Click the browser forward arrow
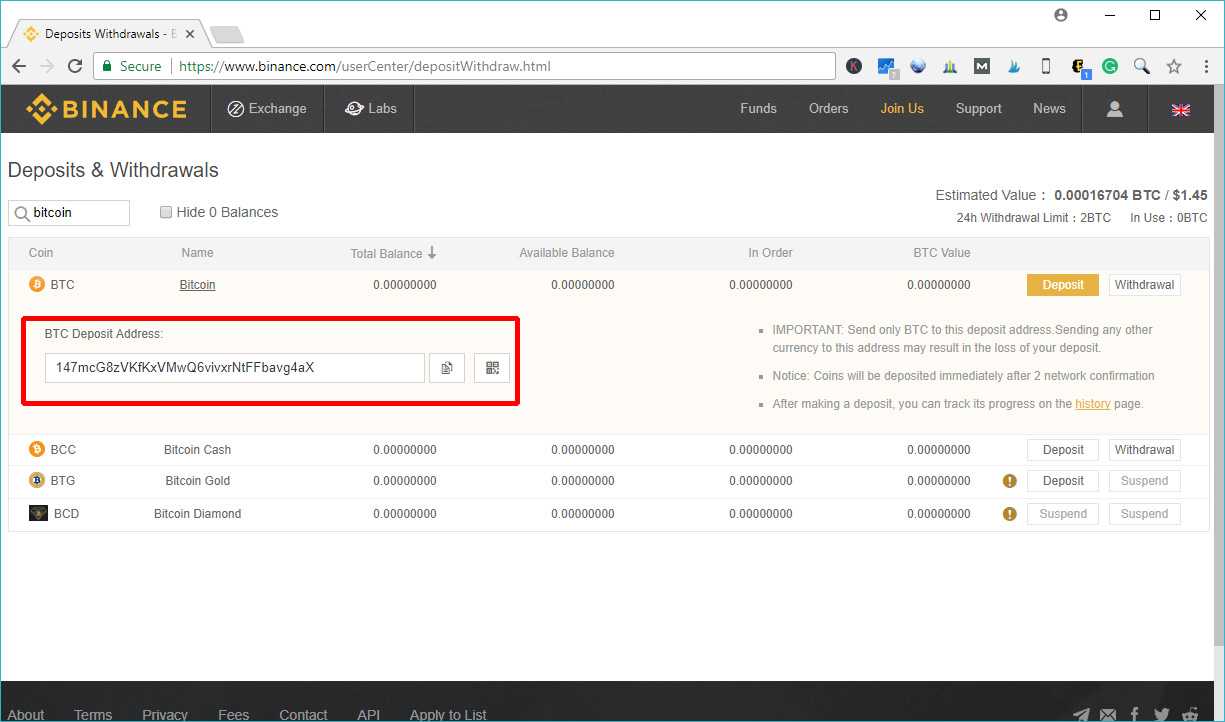 (47, 66)
